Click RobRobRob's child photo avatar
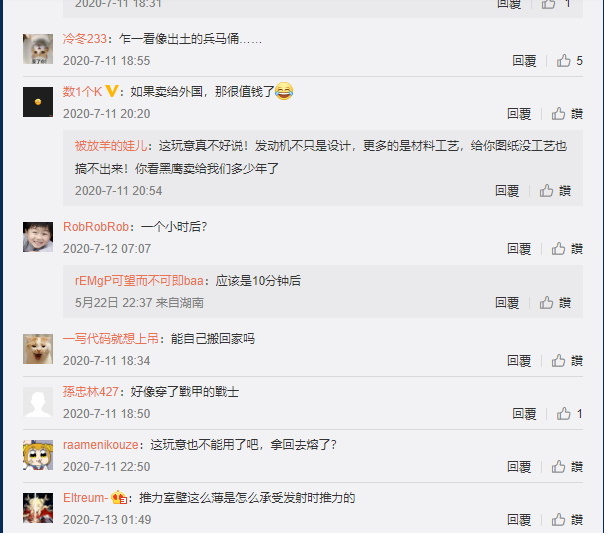Screen dimensions: 604x533 click(x=38, y=237)
